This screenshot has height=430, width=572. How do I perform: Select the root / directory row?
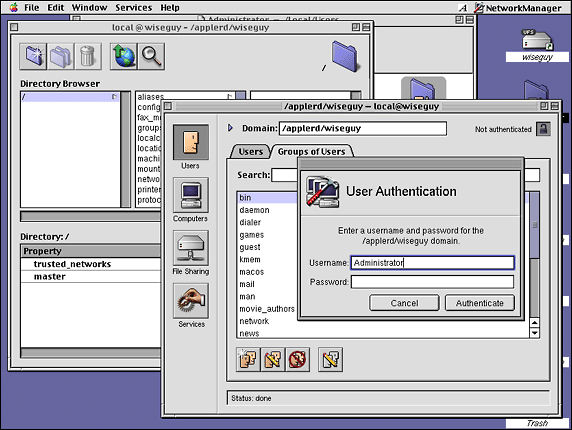point(70,97)
